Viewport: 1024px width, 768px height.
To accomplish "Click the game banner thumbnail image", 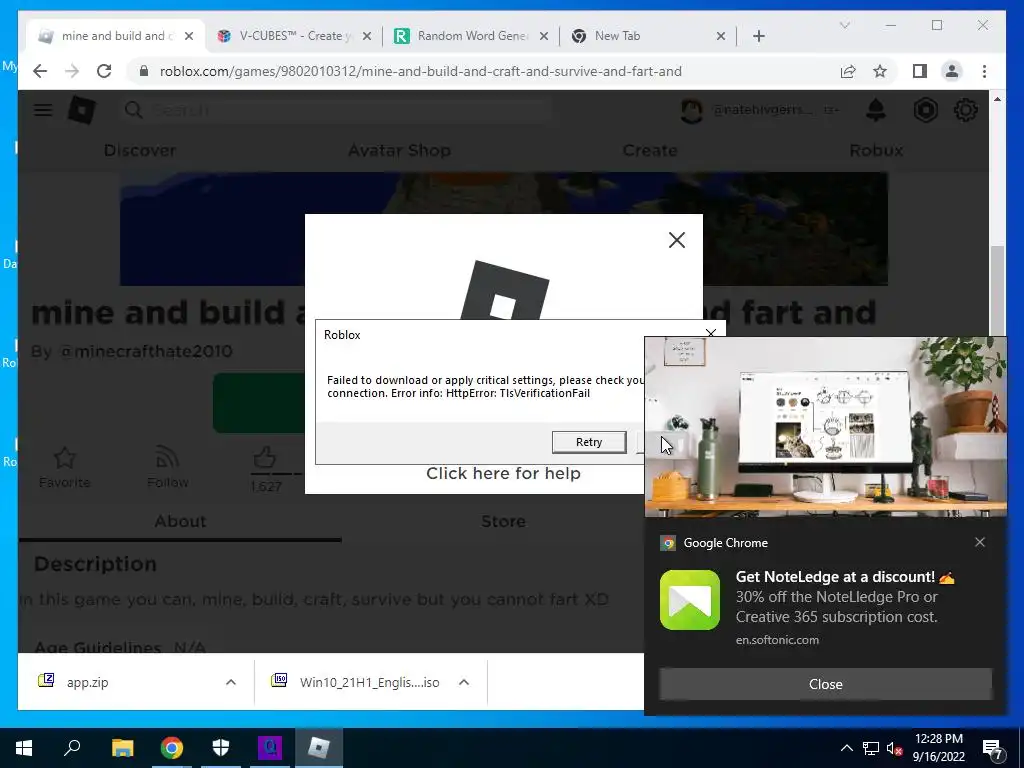I will 504,229.
